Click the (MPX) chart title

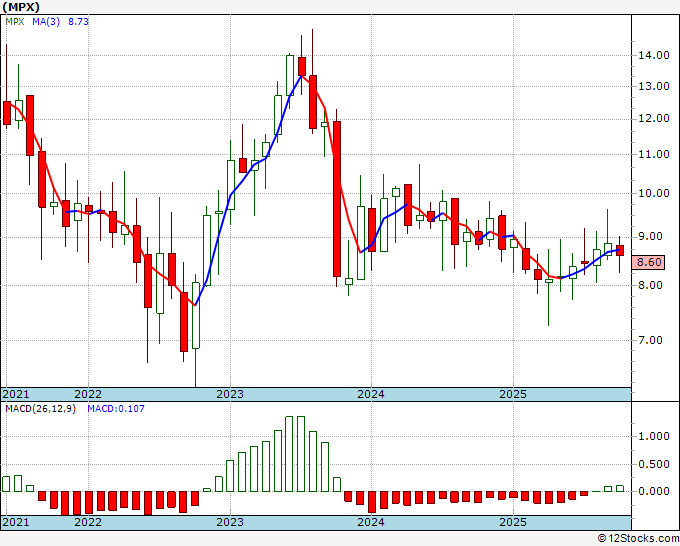click(x=21, y=7)
